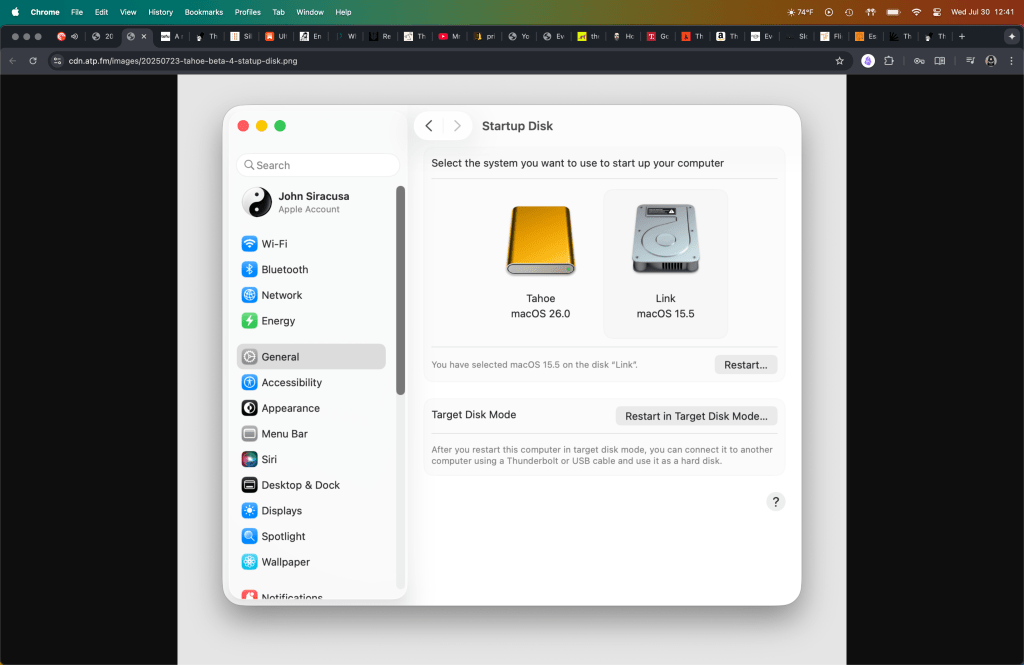Select the Network globe icon

pos(249,295)
